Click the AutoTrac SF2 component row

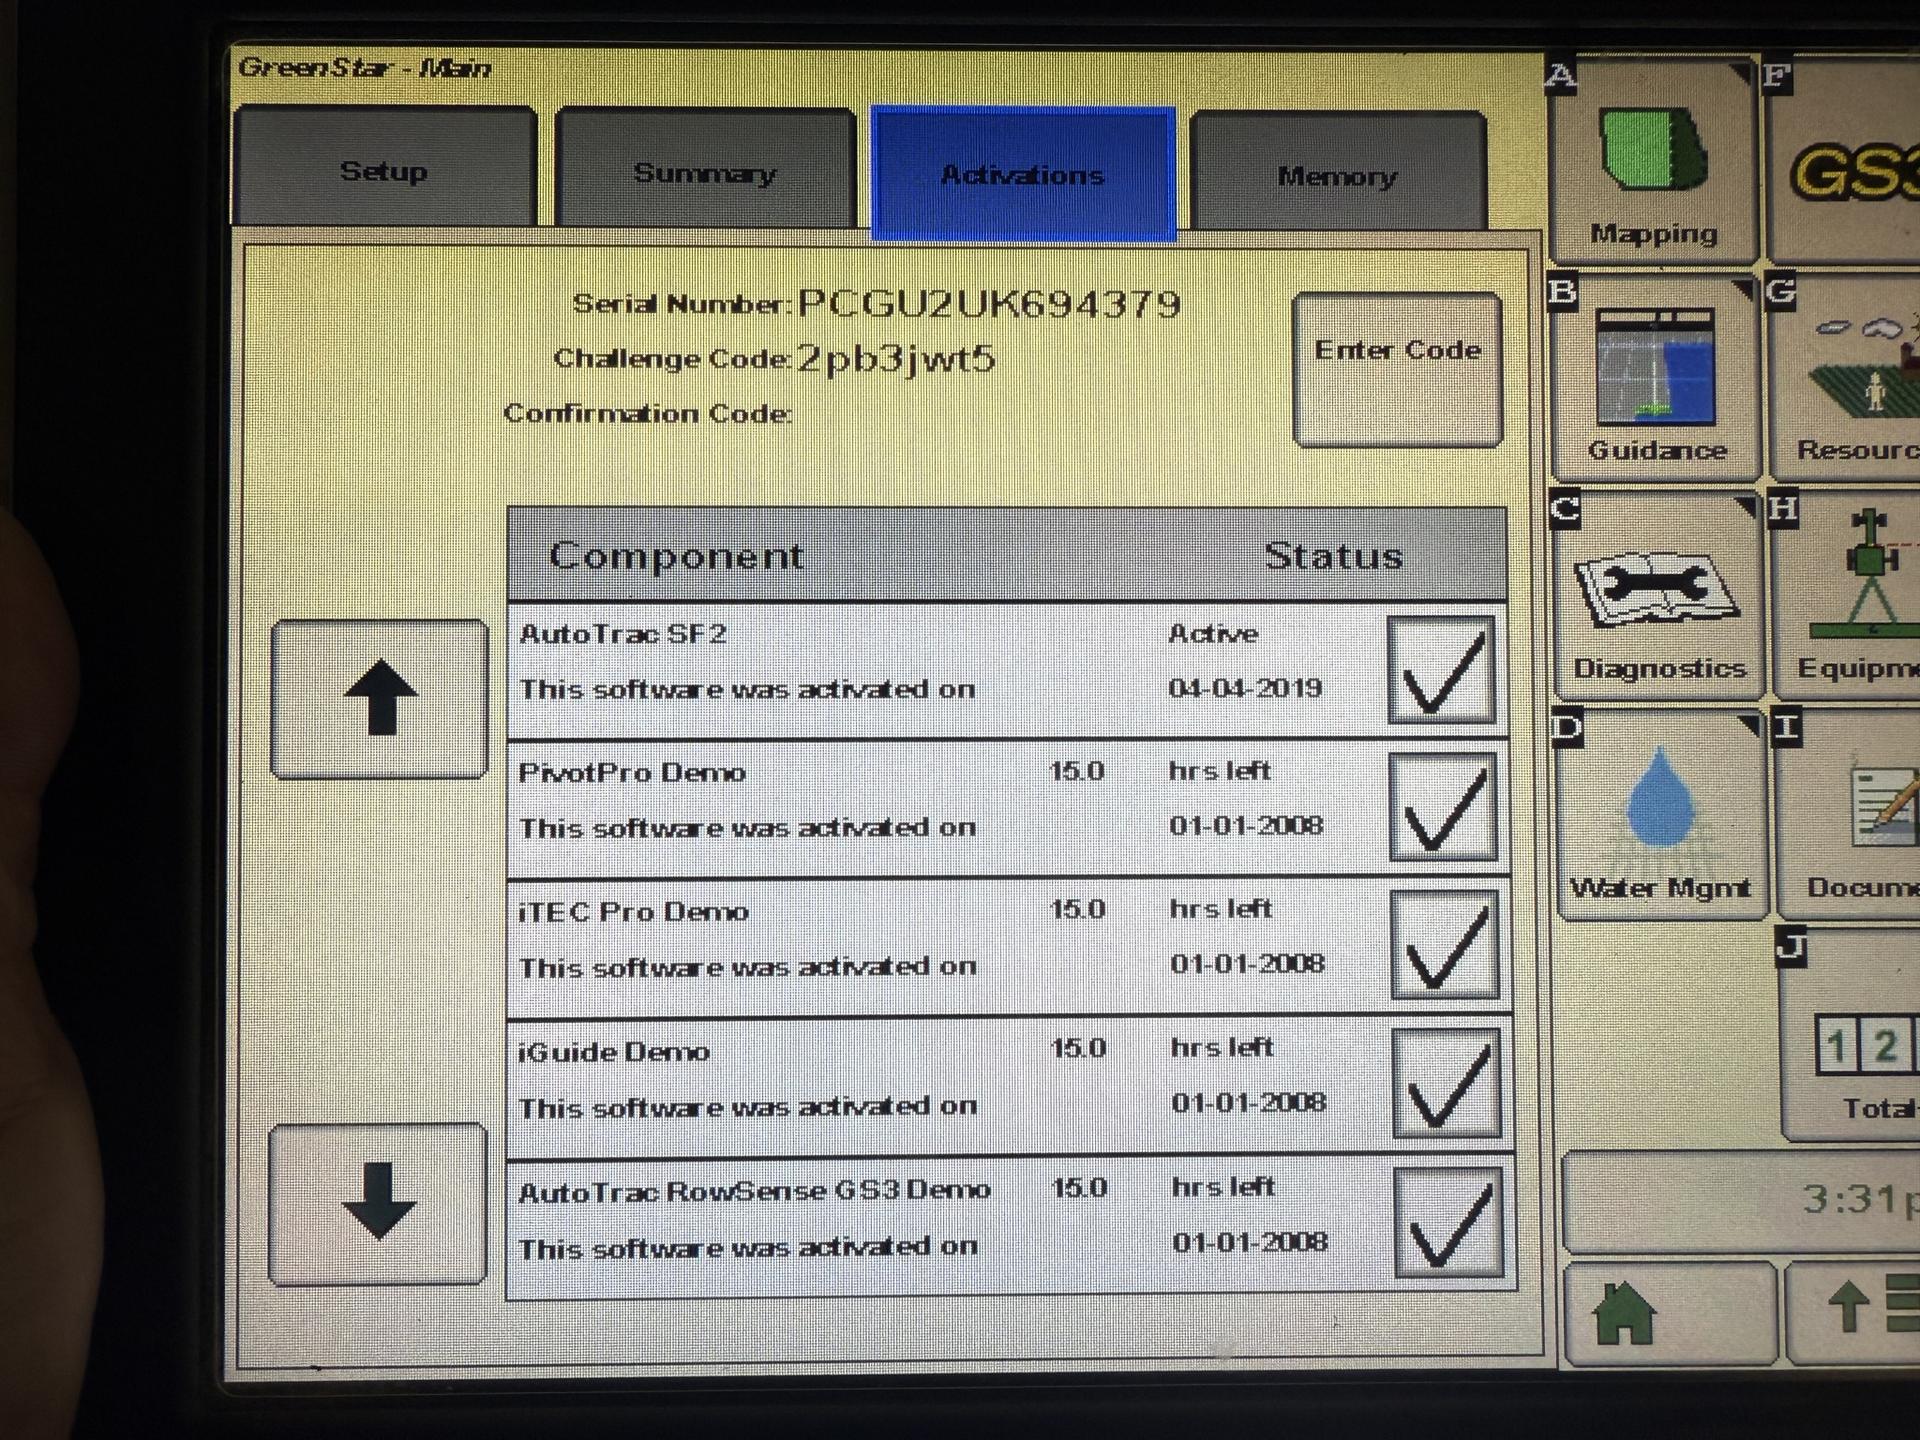tap(1008, 669)
